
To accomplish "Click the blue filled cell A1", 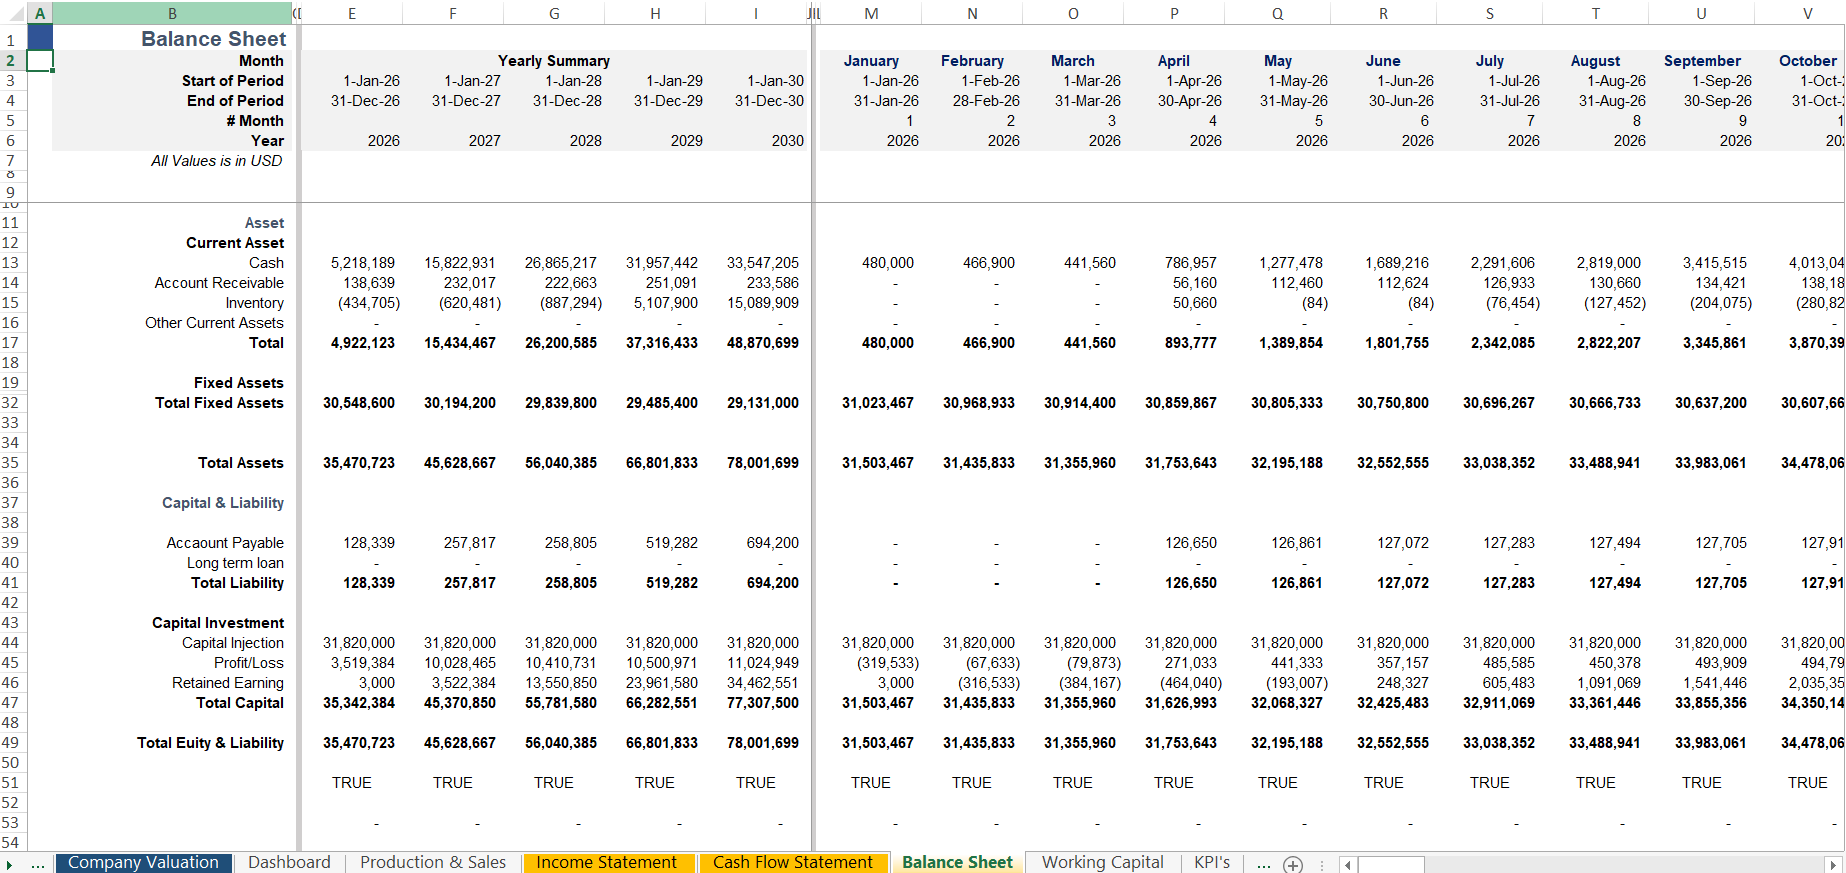I will [x=40, y=38].
